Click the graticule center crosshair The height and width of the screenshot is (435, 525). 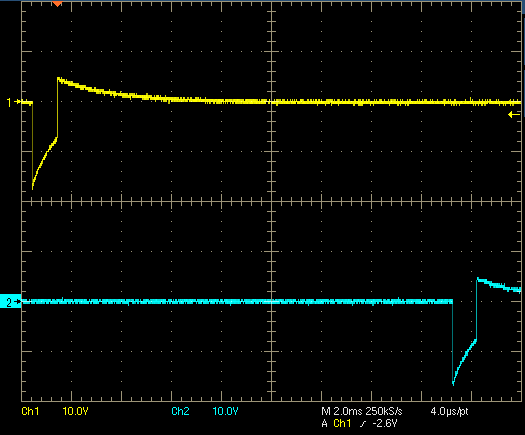pyautogui.click(x=271, y=201)
